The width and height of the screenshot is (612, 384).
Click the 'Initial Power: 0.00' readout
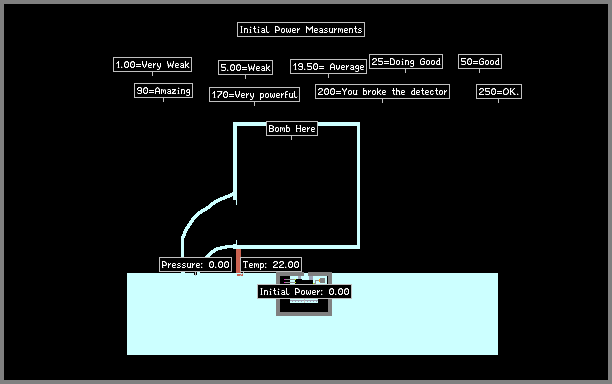pos(304,292)
